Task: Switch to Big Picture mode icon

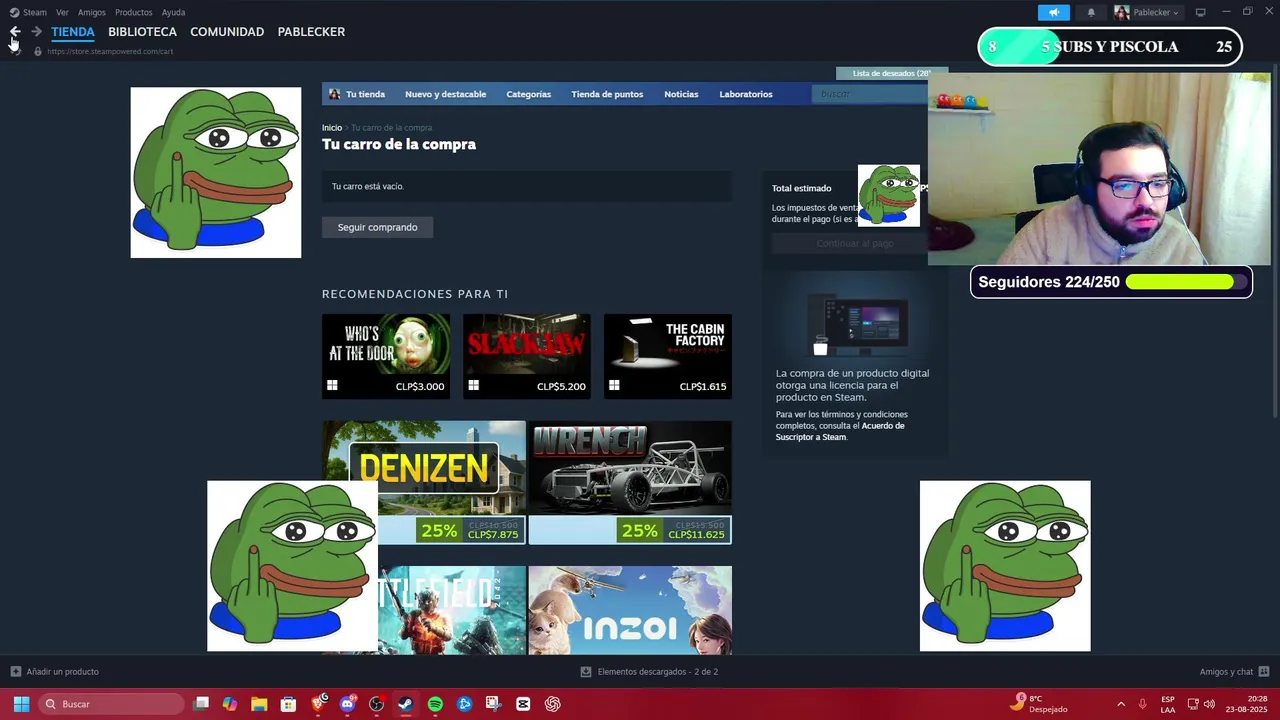Action: (1201, 12)
